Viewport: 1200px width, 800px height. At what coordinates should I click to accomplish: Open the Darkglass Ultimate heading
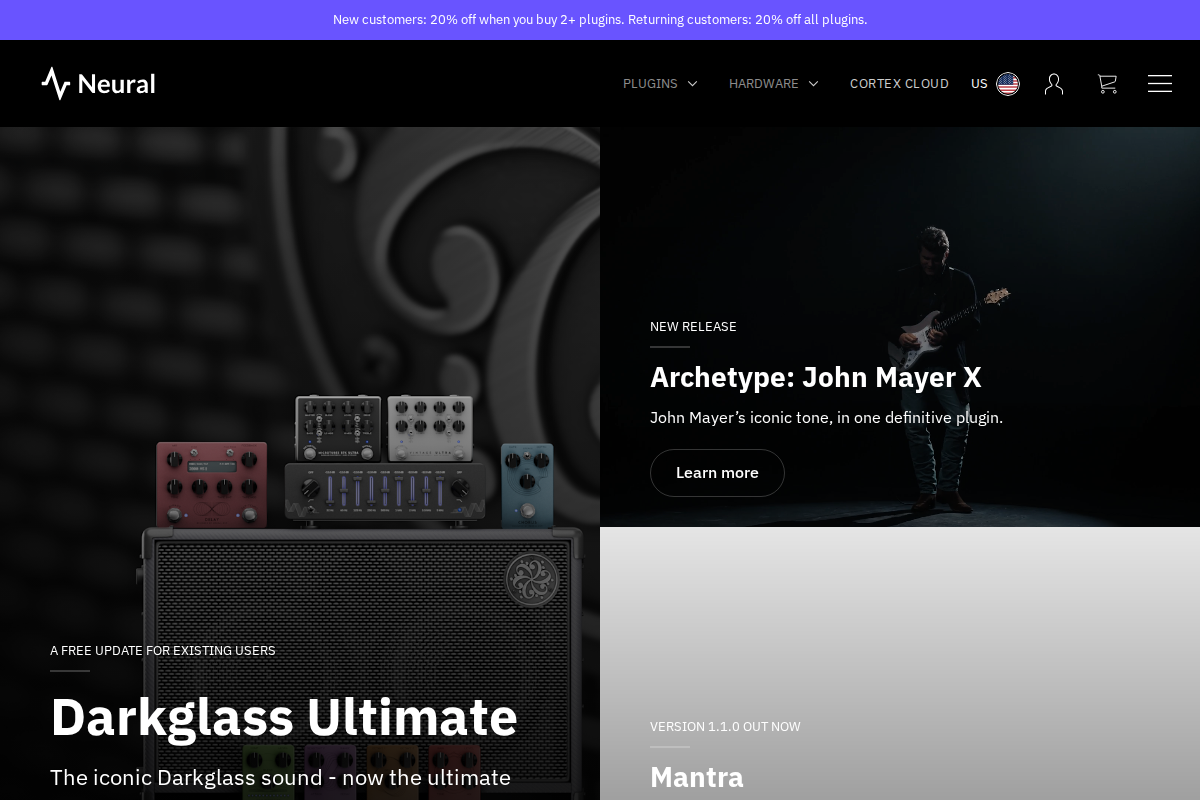click(284, 717)
